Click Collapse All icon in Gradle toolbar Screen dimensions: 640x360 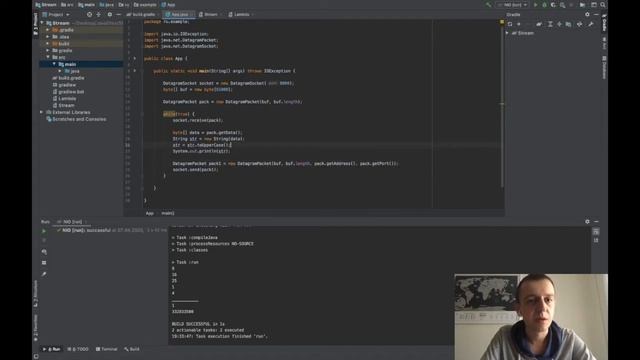click(x=559, y=24)
